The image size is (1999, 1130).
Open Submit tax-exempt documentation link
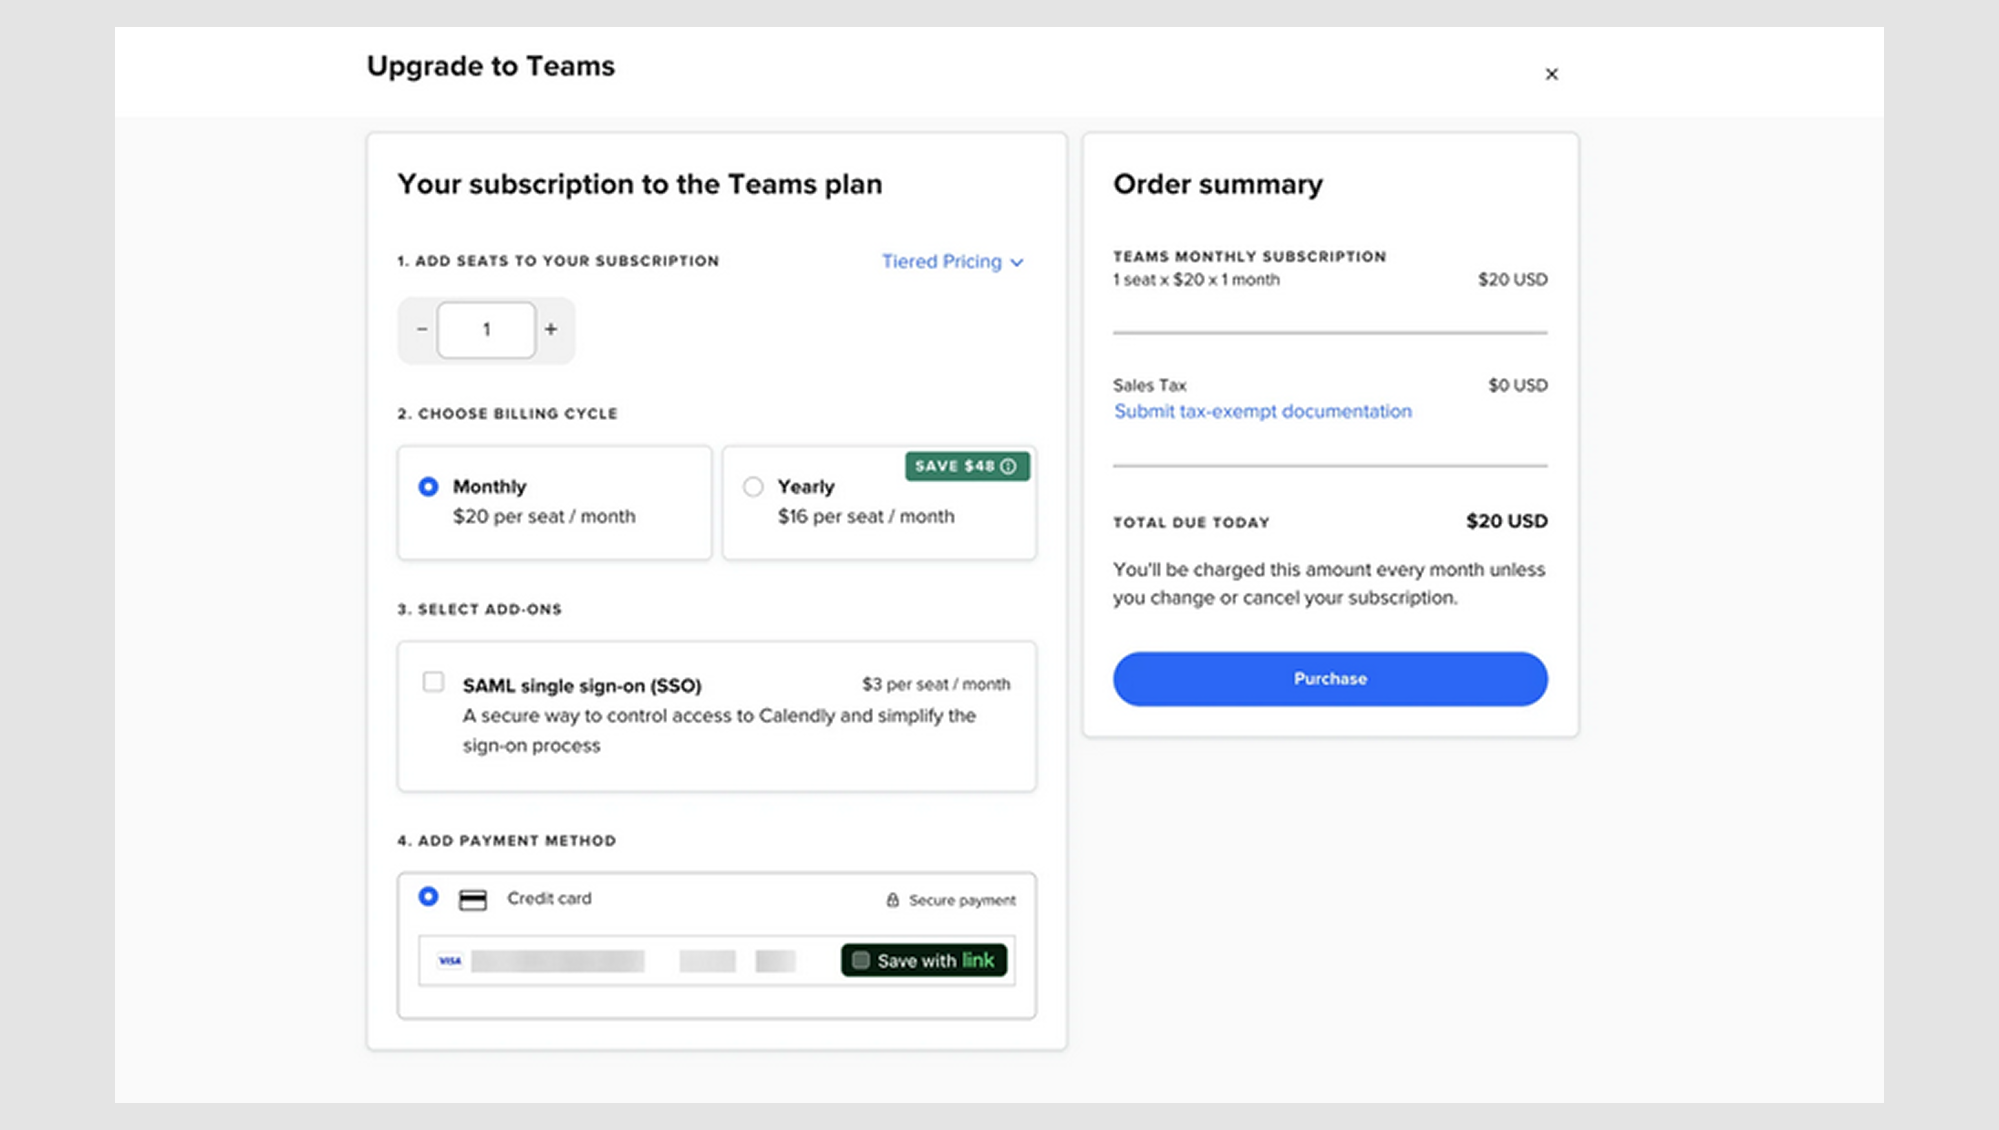click(1263, 411)
